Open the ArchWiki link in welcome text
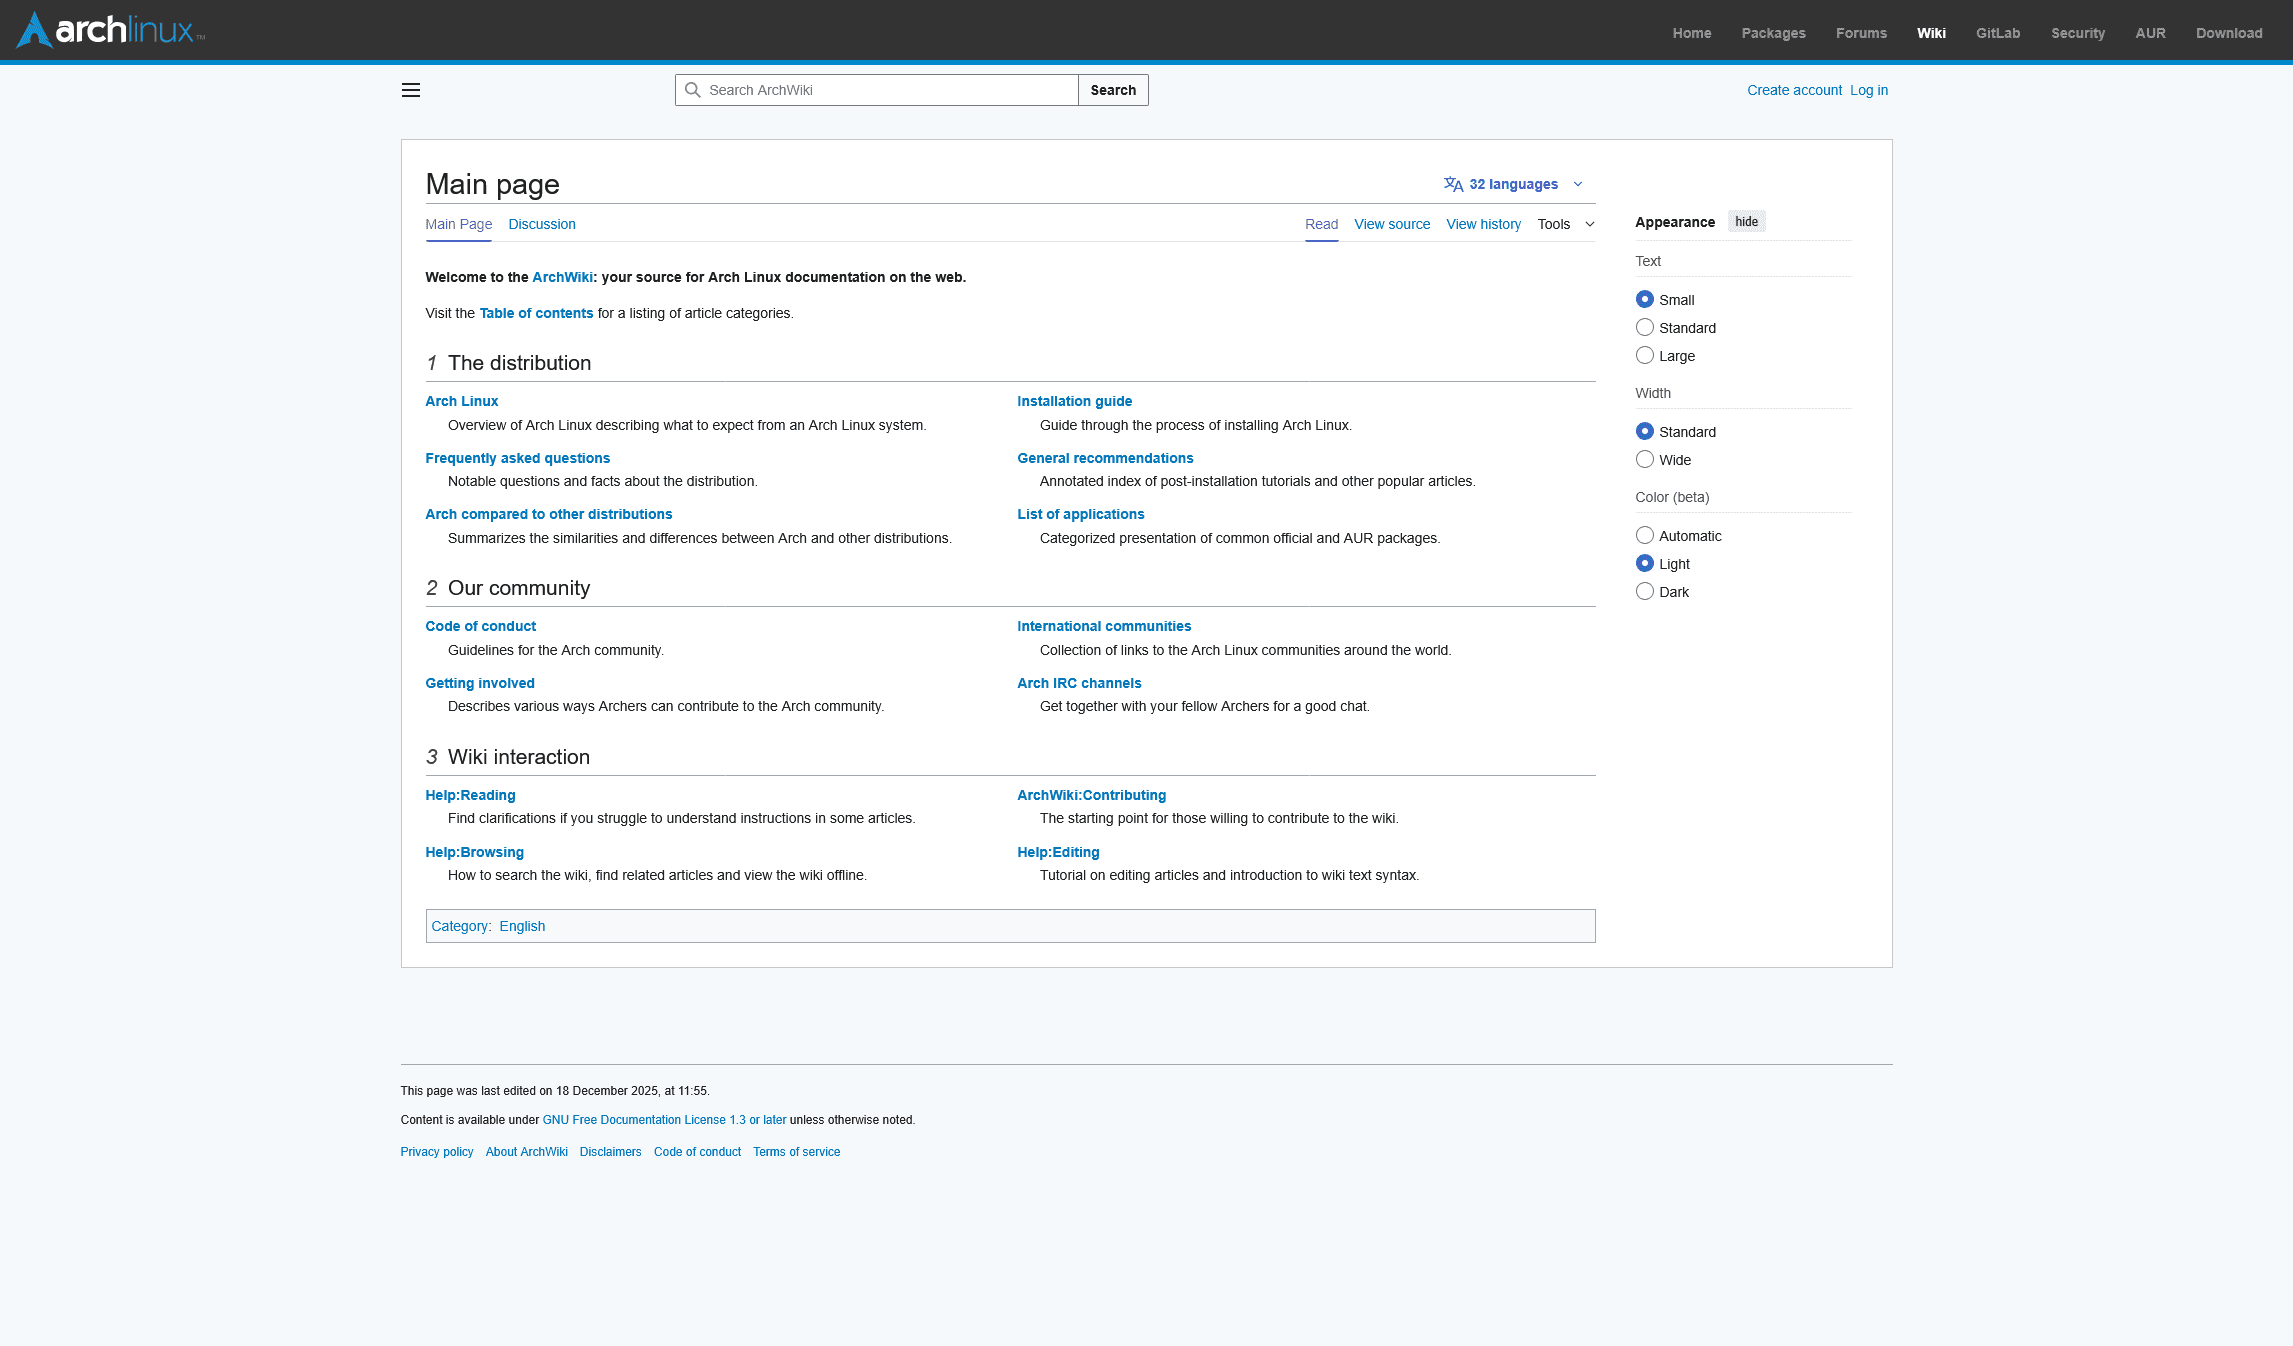Image resolution: width=2293 pixels, height=1346 pixels. coord(562,277)
